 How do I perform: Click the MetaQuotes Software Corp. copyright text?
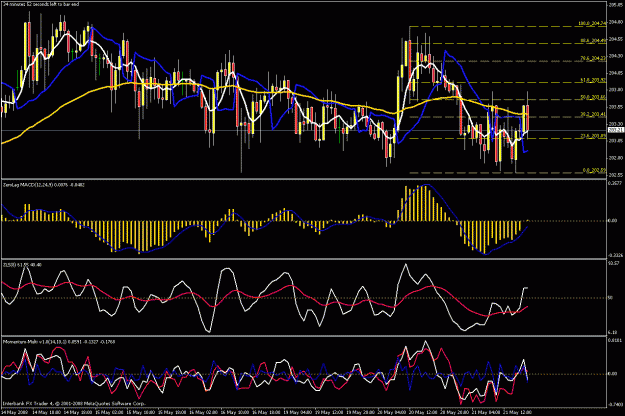(x=75, y=404)
